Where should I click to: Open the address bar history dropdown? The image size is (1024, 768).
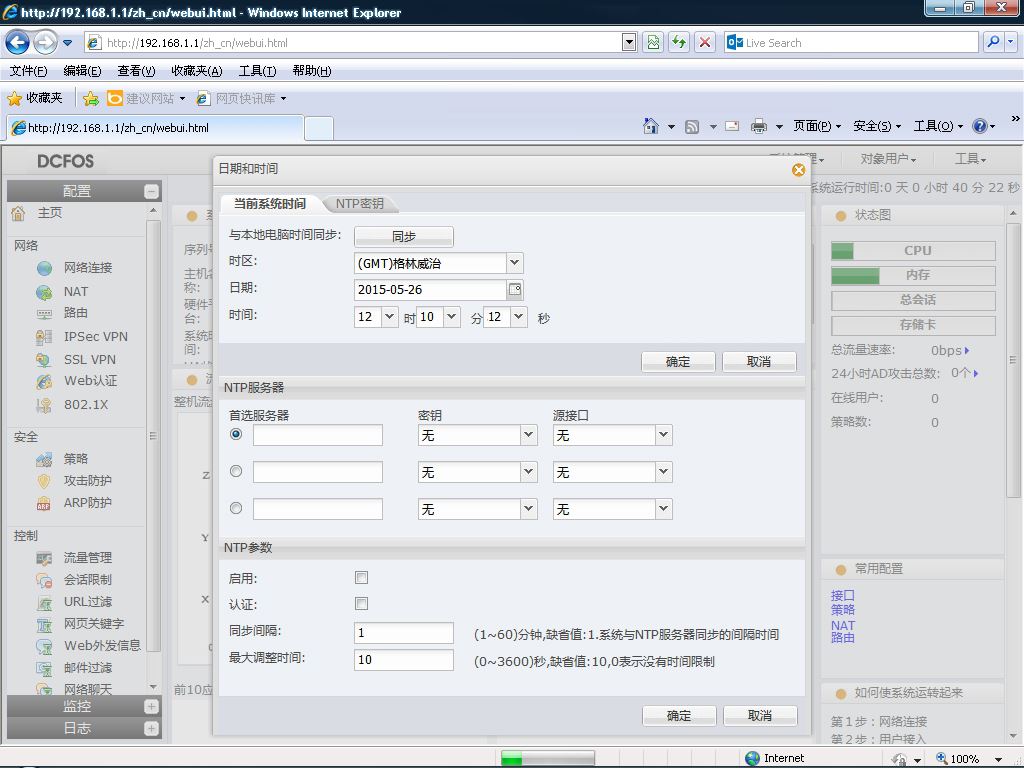click(x=629, y=43)
